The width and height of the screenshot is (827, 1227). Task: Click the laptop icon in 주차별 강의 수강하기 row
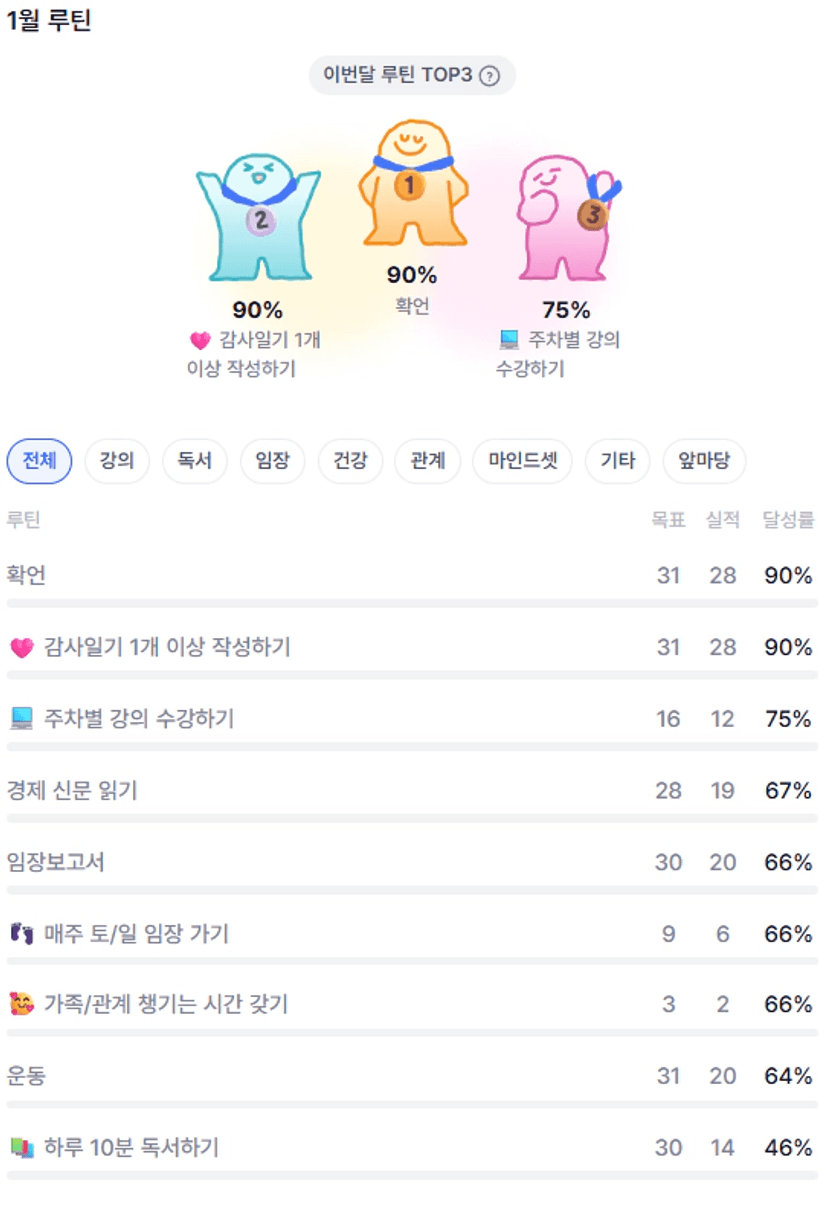click(x=21, y=719)
